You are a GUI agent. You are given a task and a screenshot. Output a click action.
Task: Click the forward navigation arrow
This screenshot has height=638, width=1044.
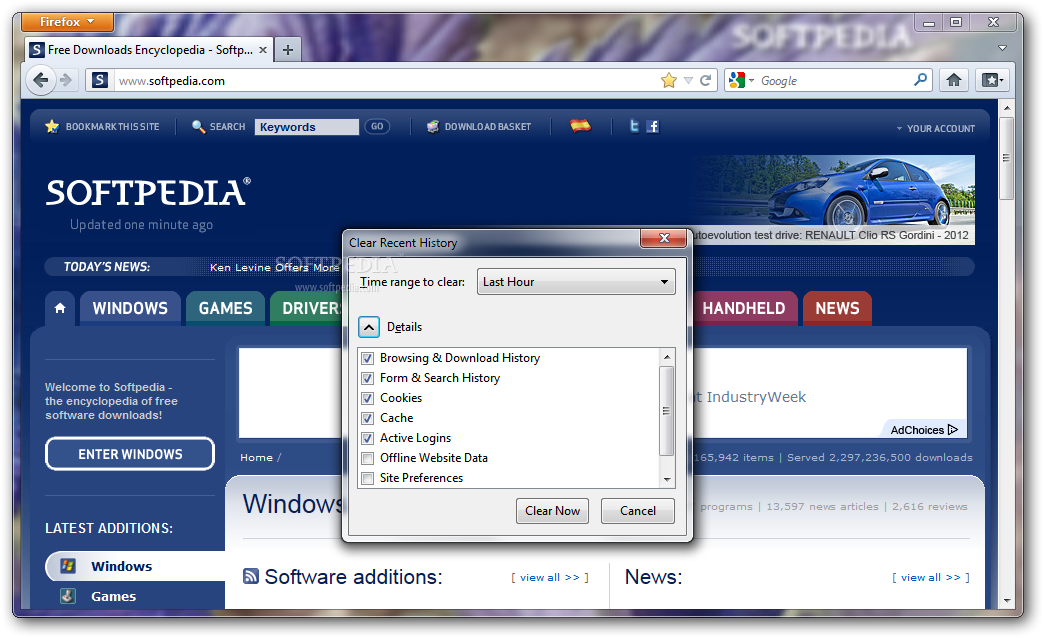pos(66,81)
